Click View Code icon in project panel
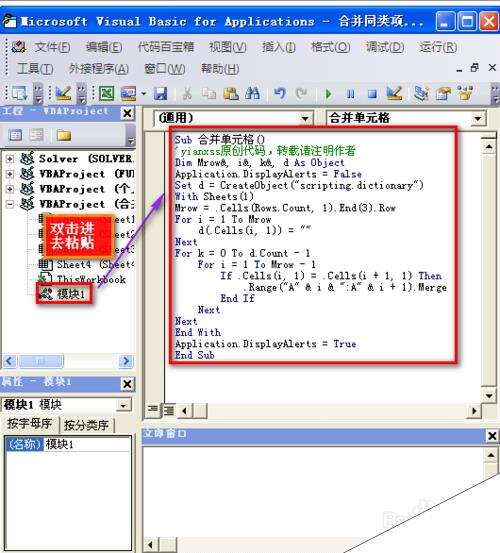This screenshot has width=500, height=553. pos(15,135)
